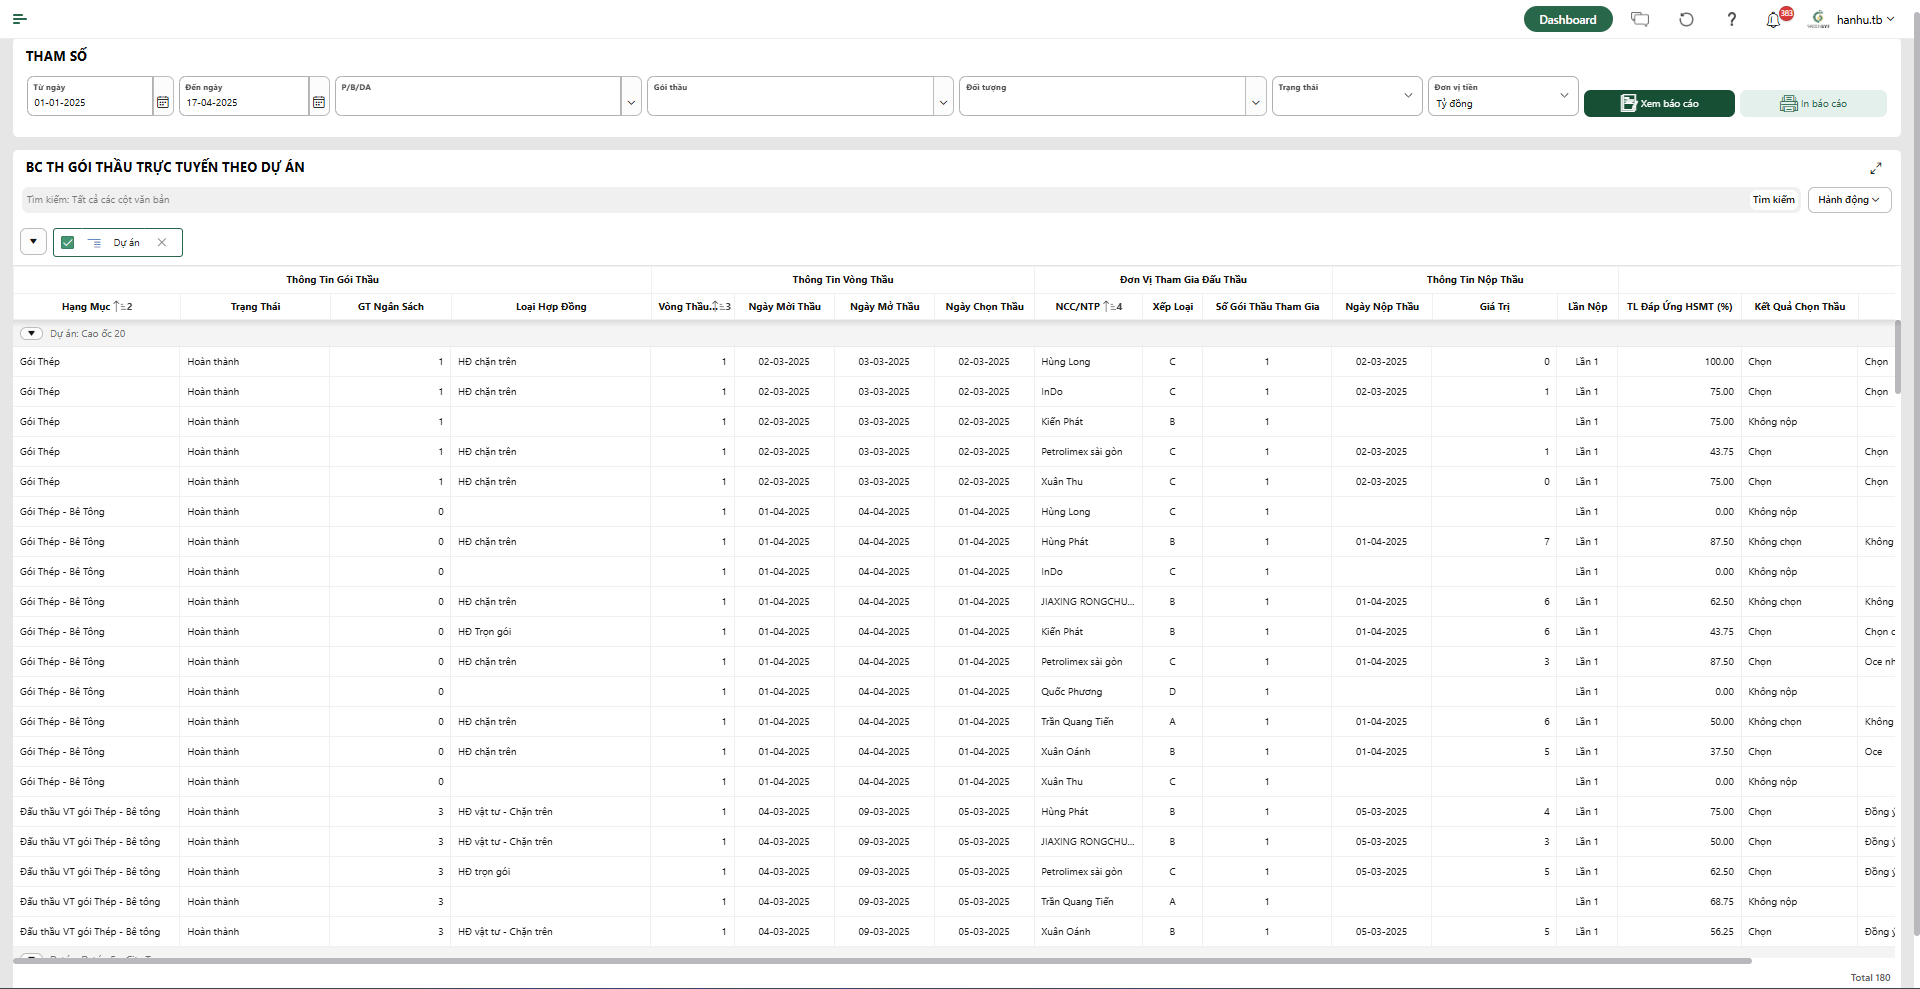Viewport: 1920px width, 989px height.
Task: Click the Dashboard button
Action: click(1567, 19)
